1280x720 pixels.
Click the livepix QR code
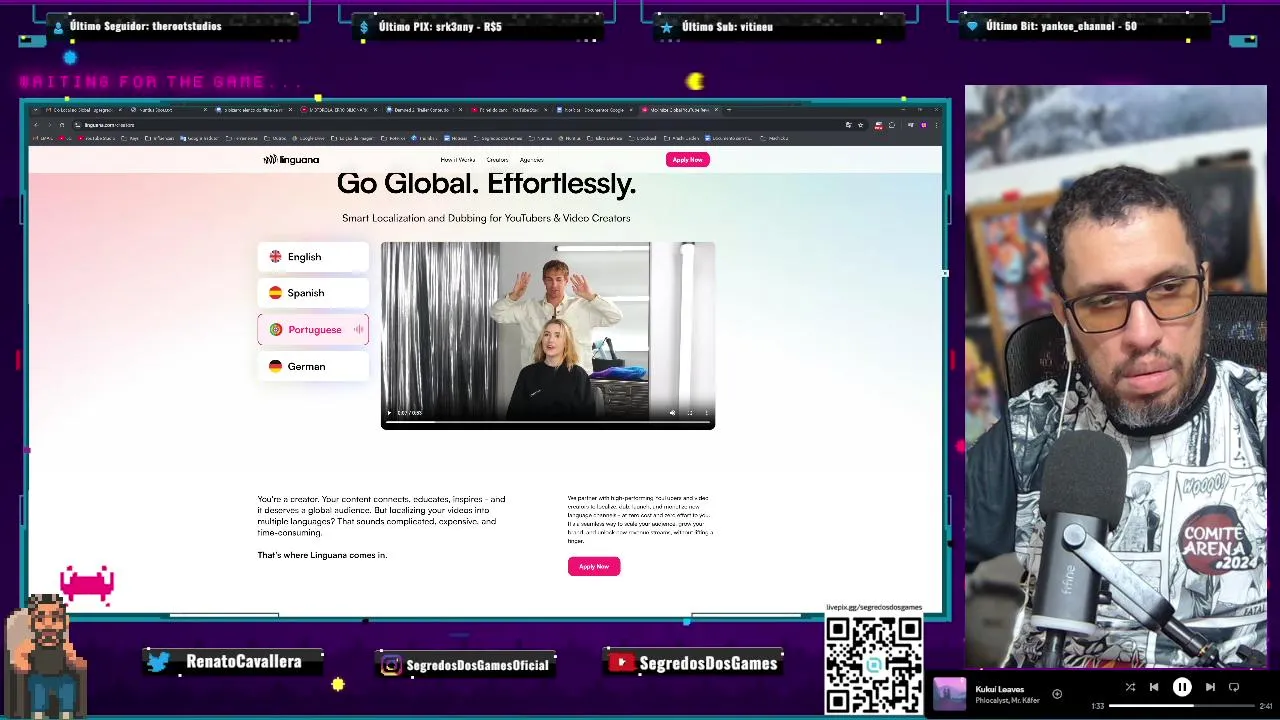click(874, 665)
